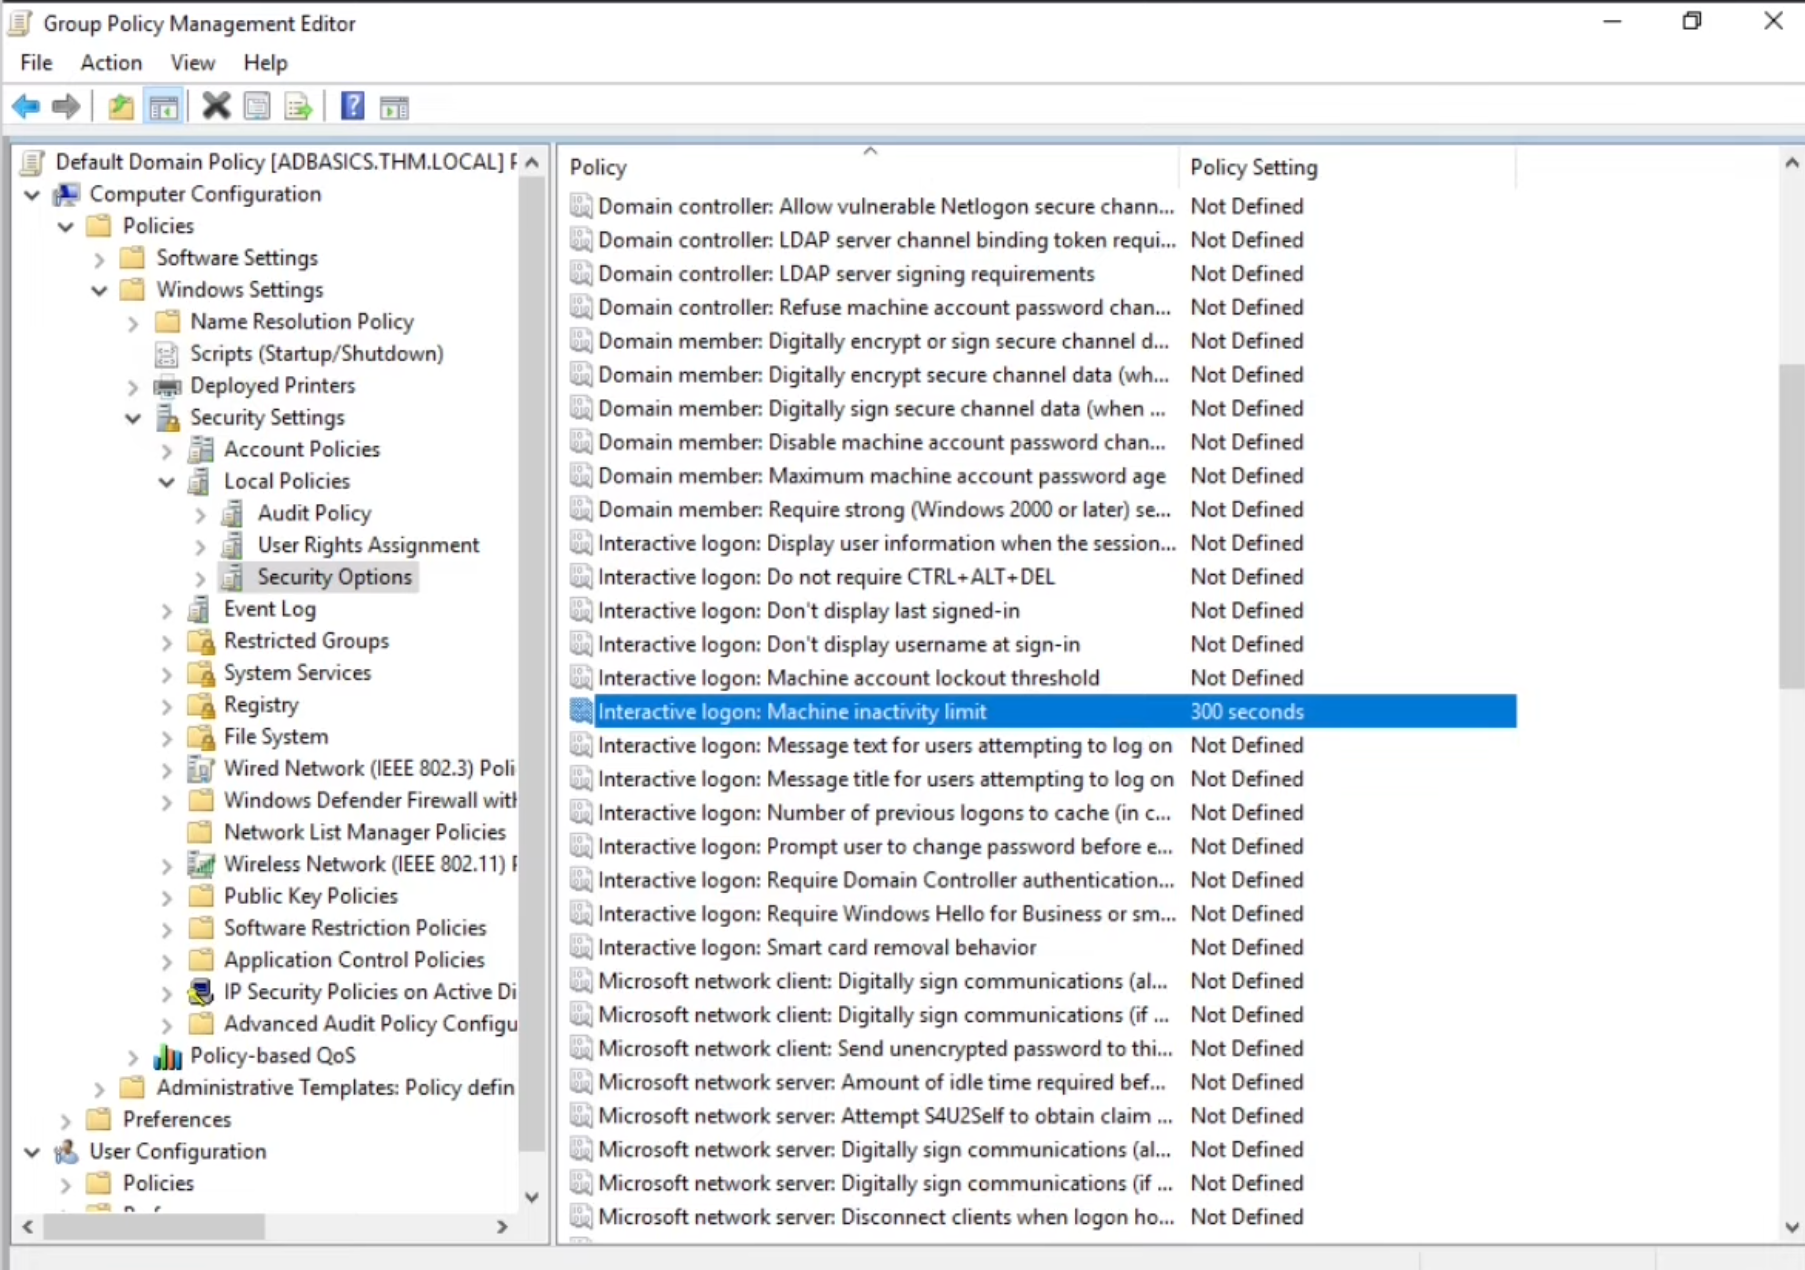Collapse the Local Policies node
This screenshot has height=1270, width=1805.
click(167, 482)
